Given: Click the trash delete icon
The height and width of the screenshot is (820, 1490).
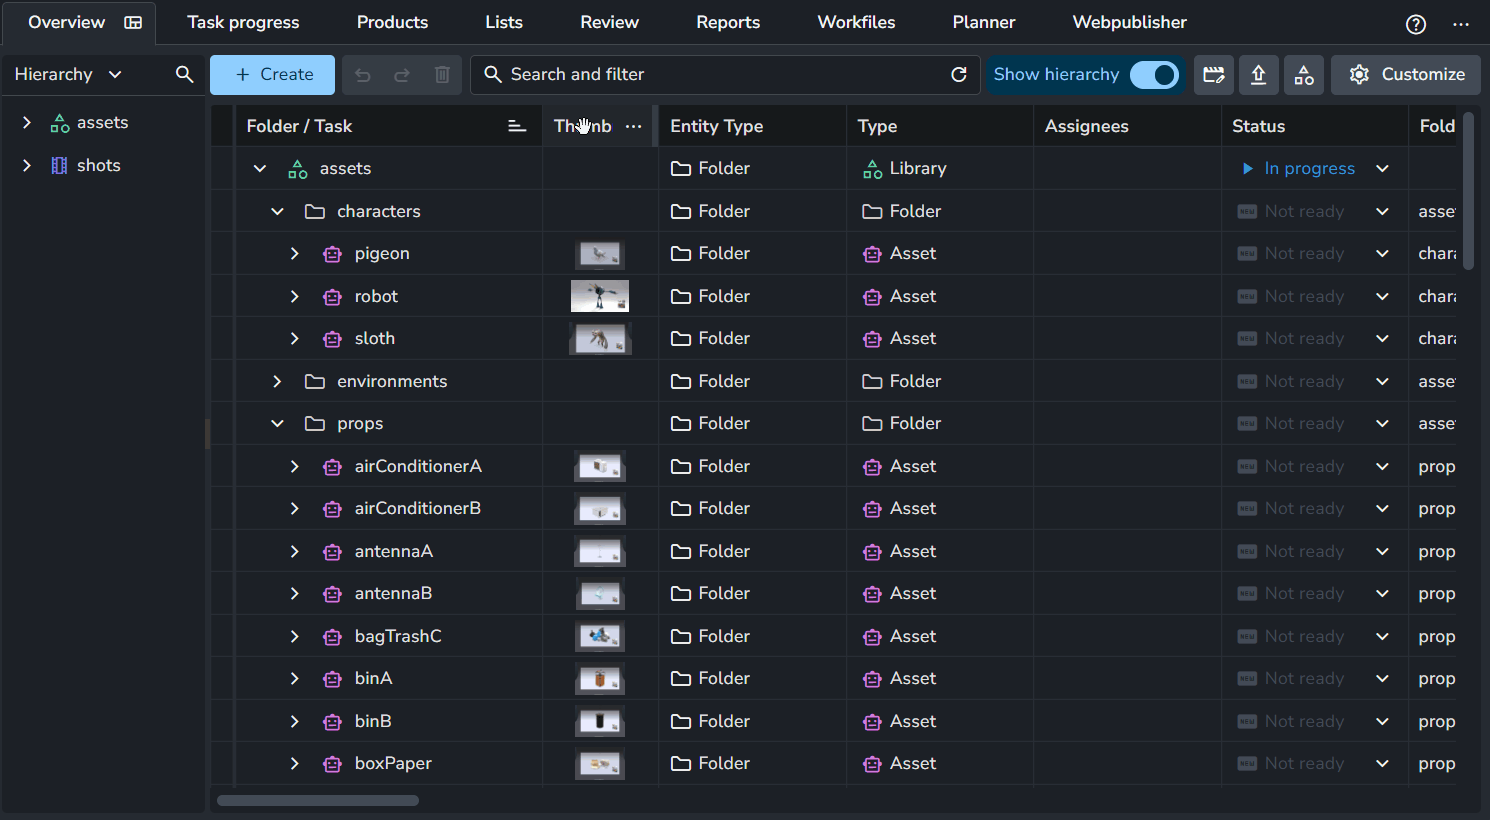Looking at the screenshot, I should [442, 75].
